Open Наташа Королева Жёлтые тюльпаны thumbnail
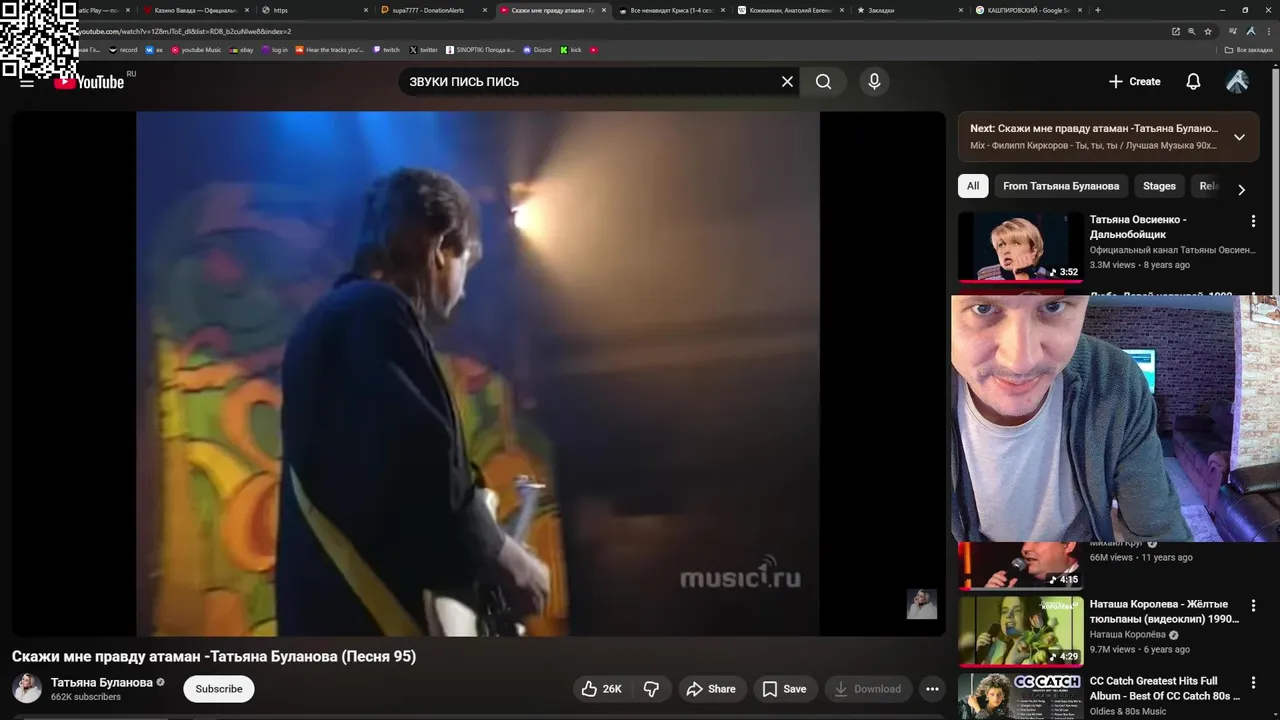The image size is (1280, 720). click(x=1020, y=631)
